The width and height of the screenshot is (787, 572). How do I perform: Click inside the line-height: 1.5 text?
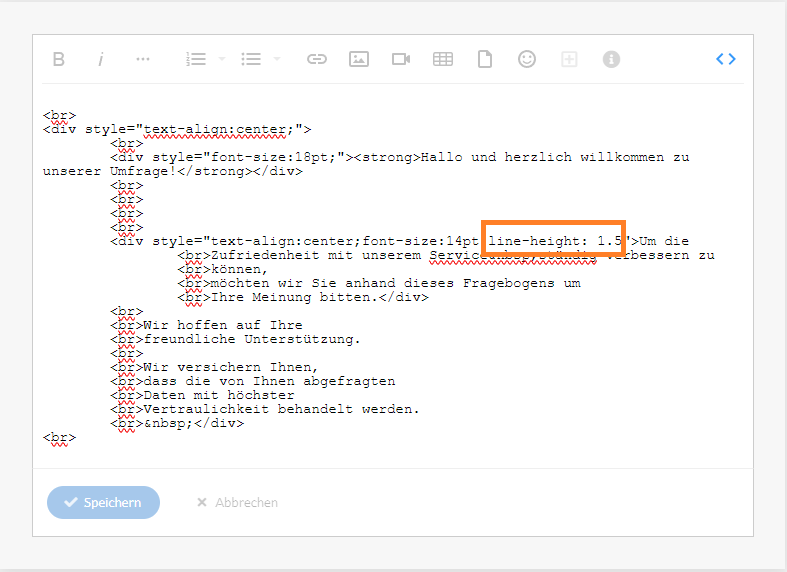555,242
